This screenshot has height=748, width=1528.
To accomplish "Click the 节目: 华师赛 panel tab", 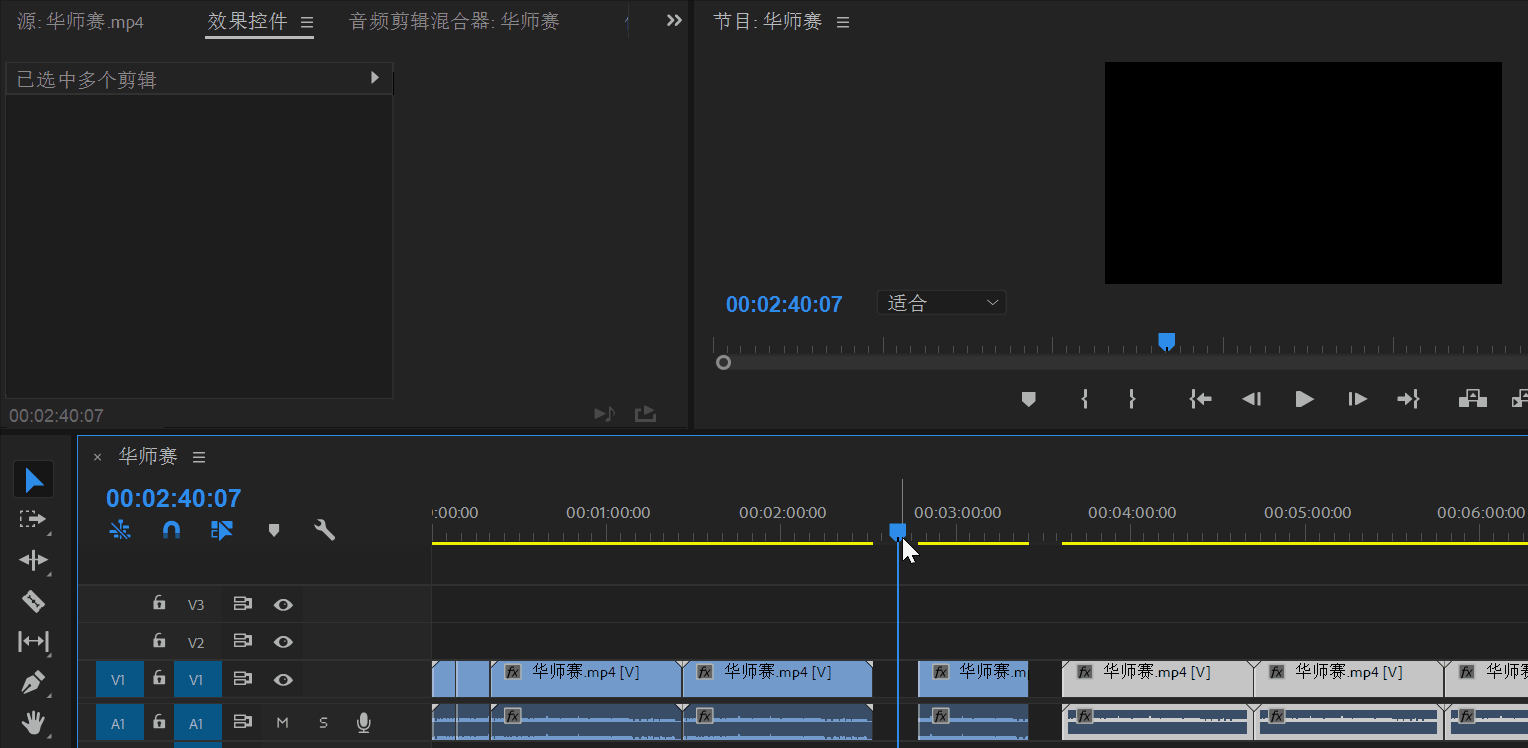I will pos(767,21).
